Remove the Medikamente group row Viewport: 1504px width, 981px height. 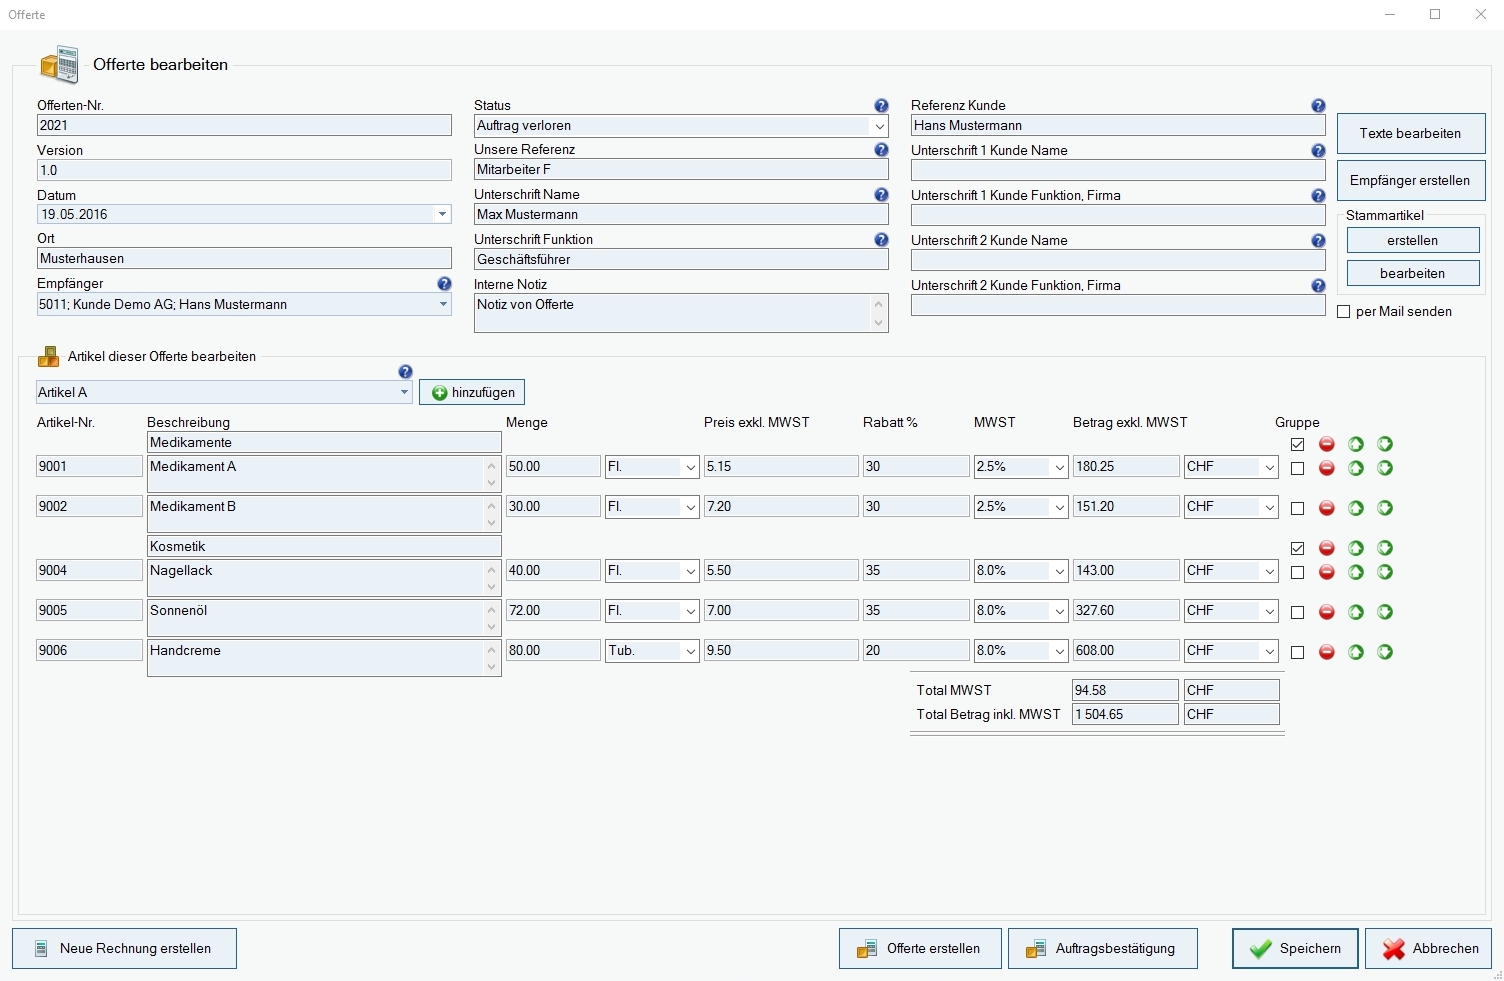coord(1327,444)
